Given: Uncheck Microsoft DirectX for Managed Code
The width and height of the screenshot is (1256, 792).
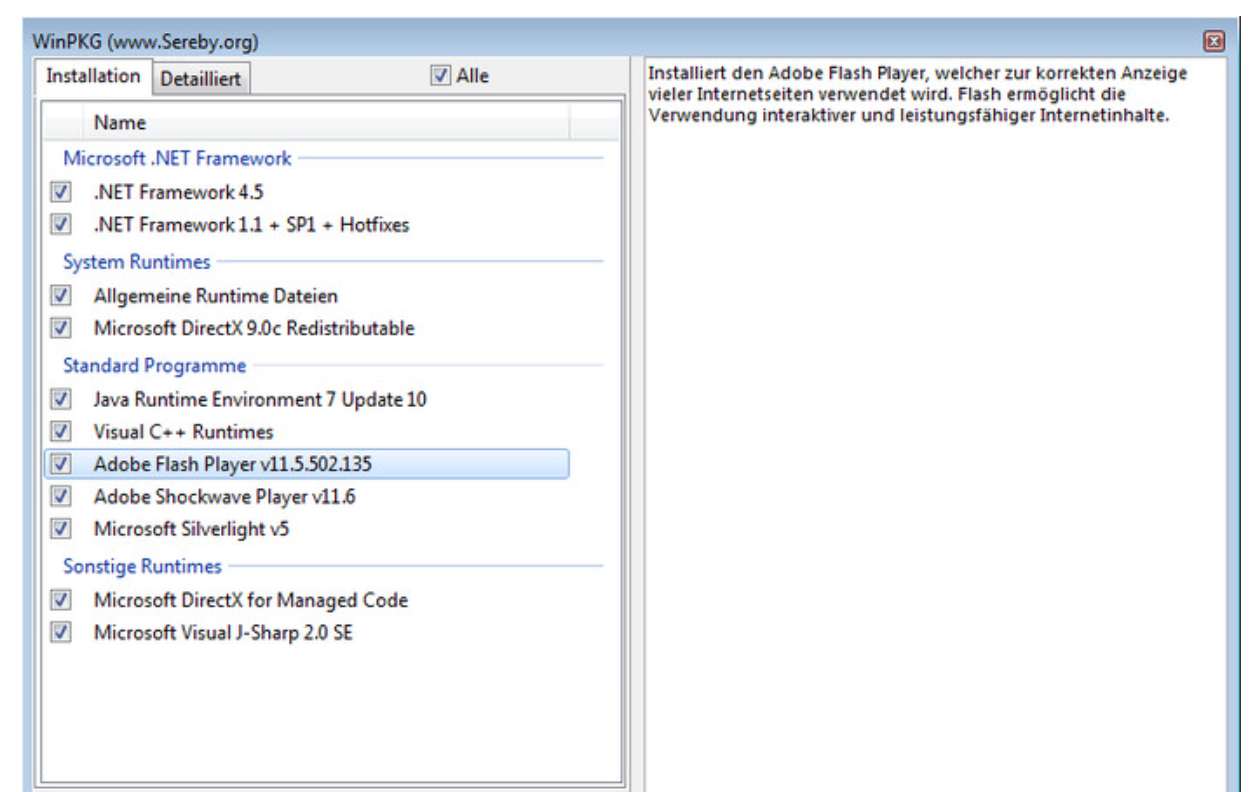Looking at the screenshot, I should coord(62,600).
